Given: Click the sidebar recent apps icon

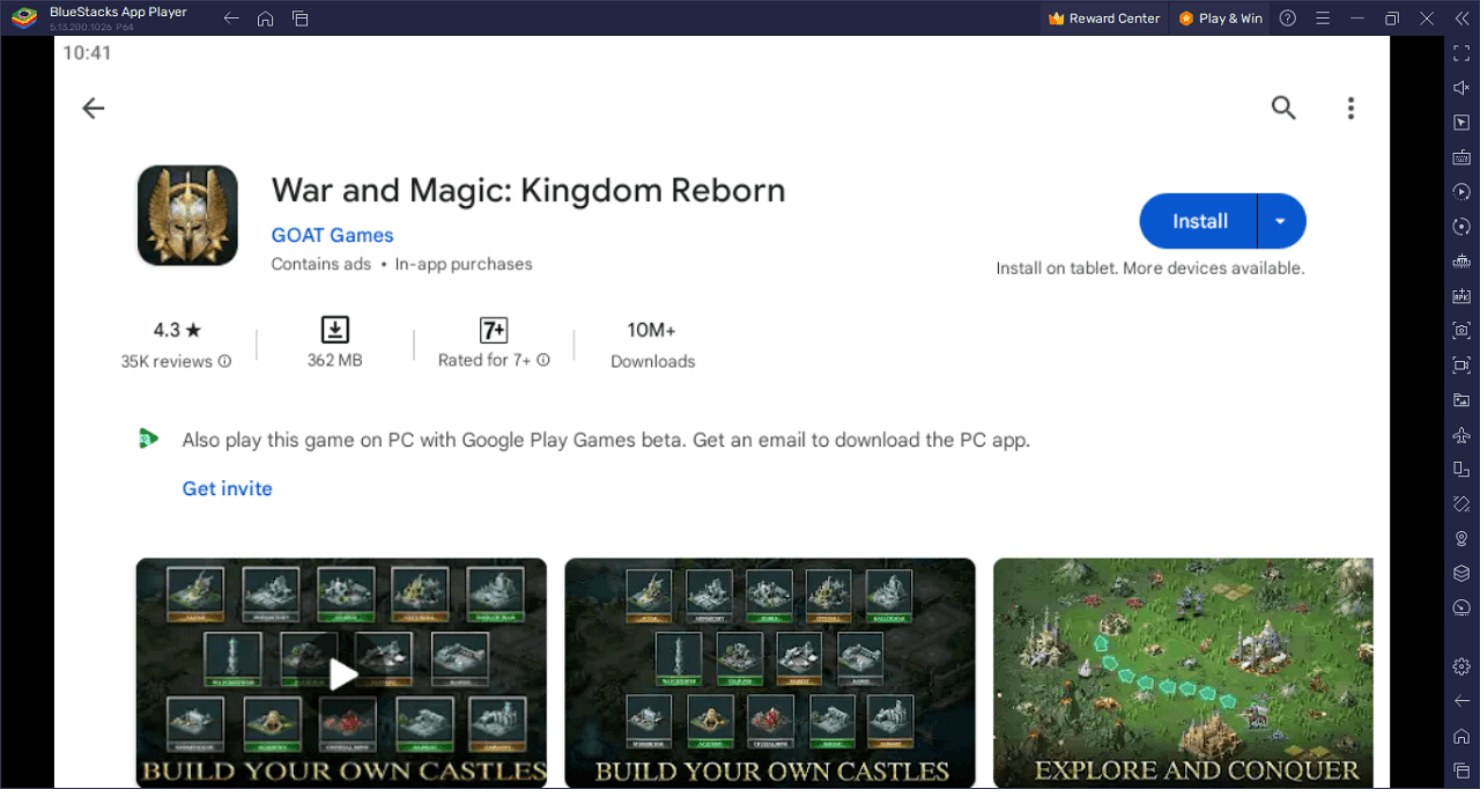Looking at the screenshot, I should point(1461,770).
